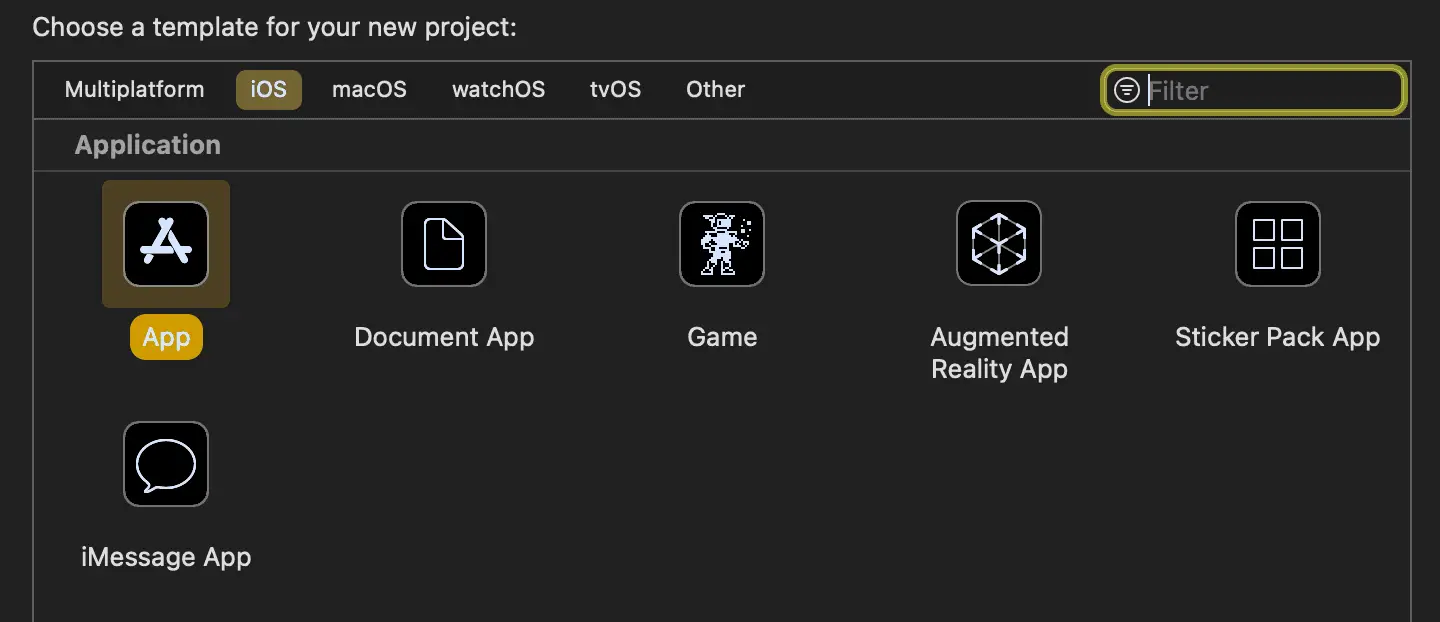
Task: Click the "Augmented Reality App" label
Action: 999,353
